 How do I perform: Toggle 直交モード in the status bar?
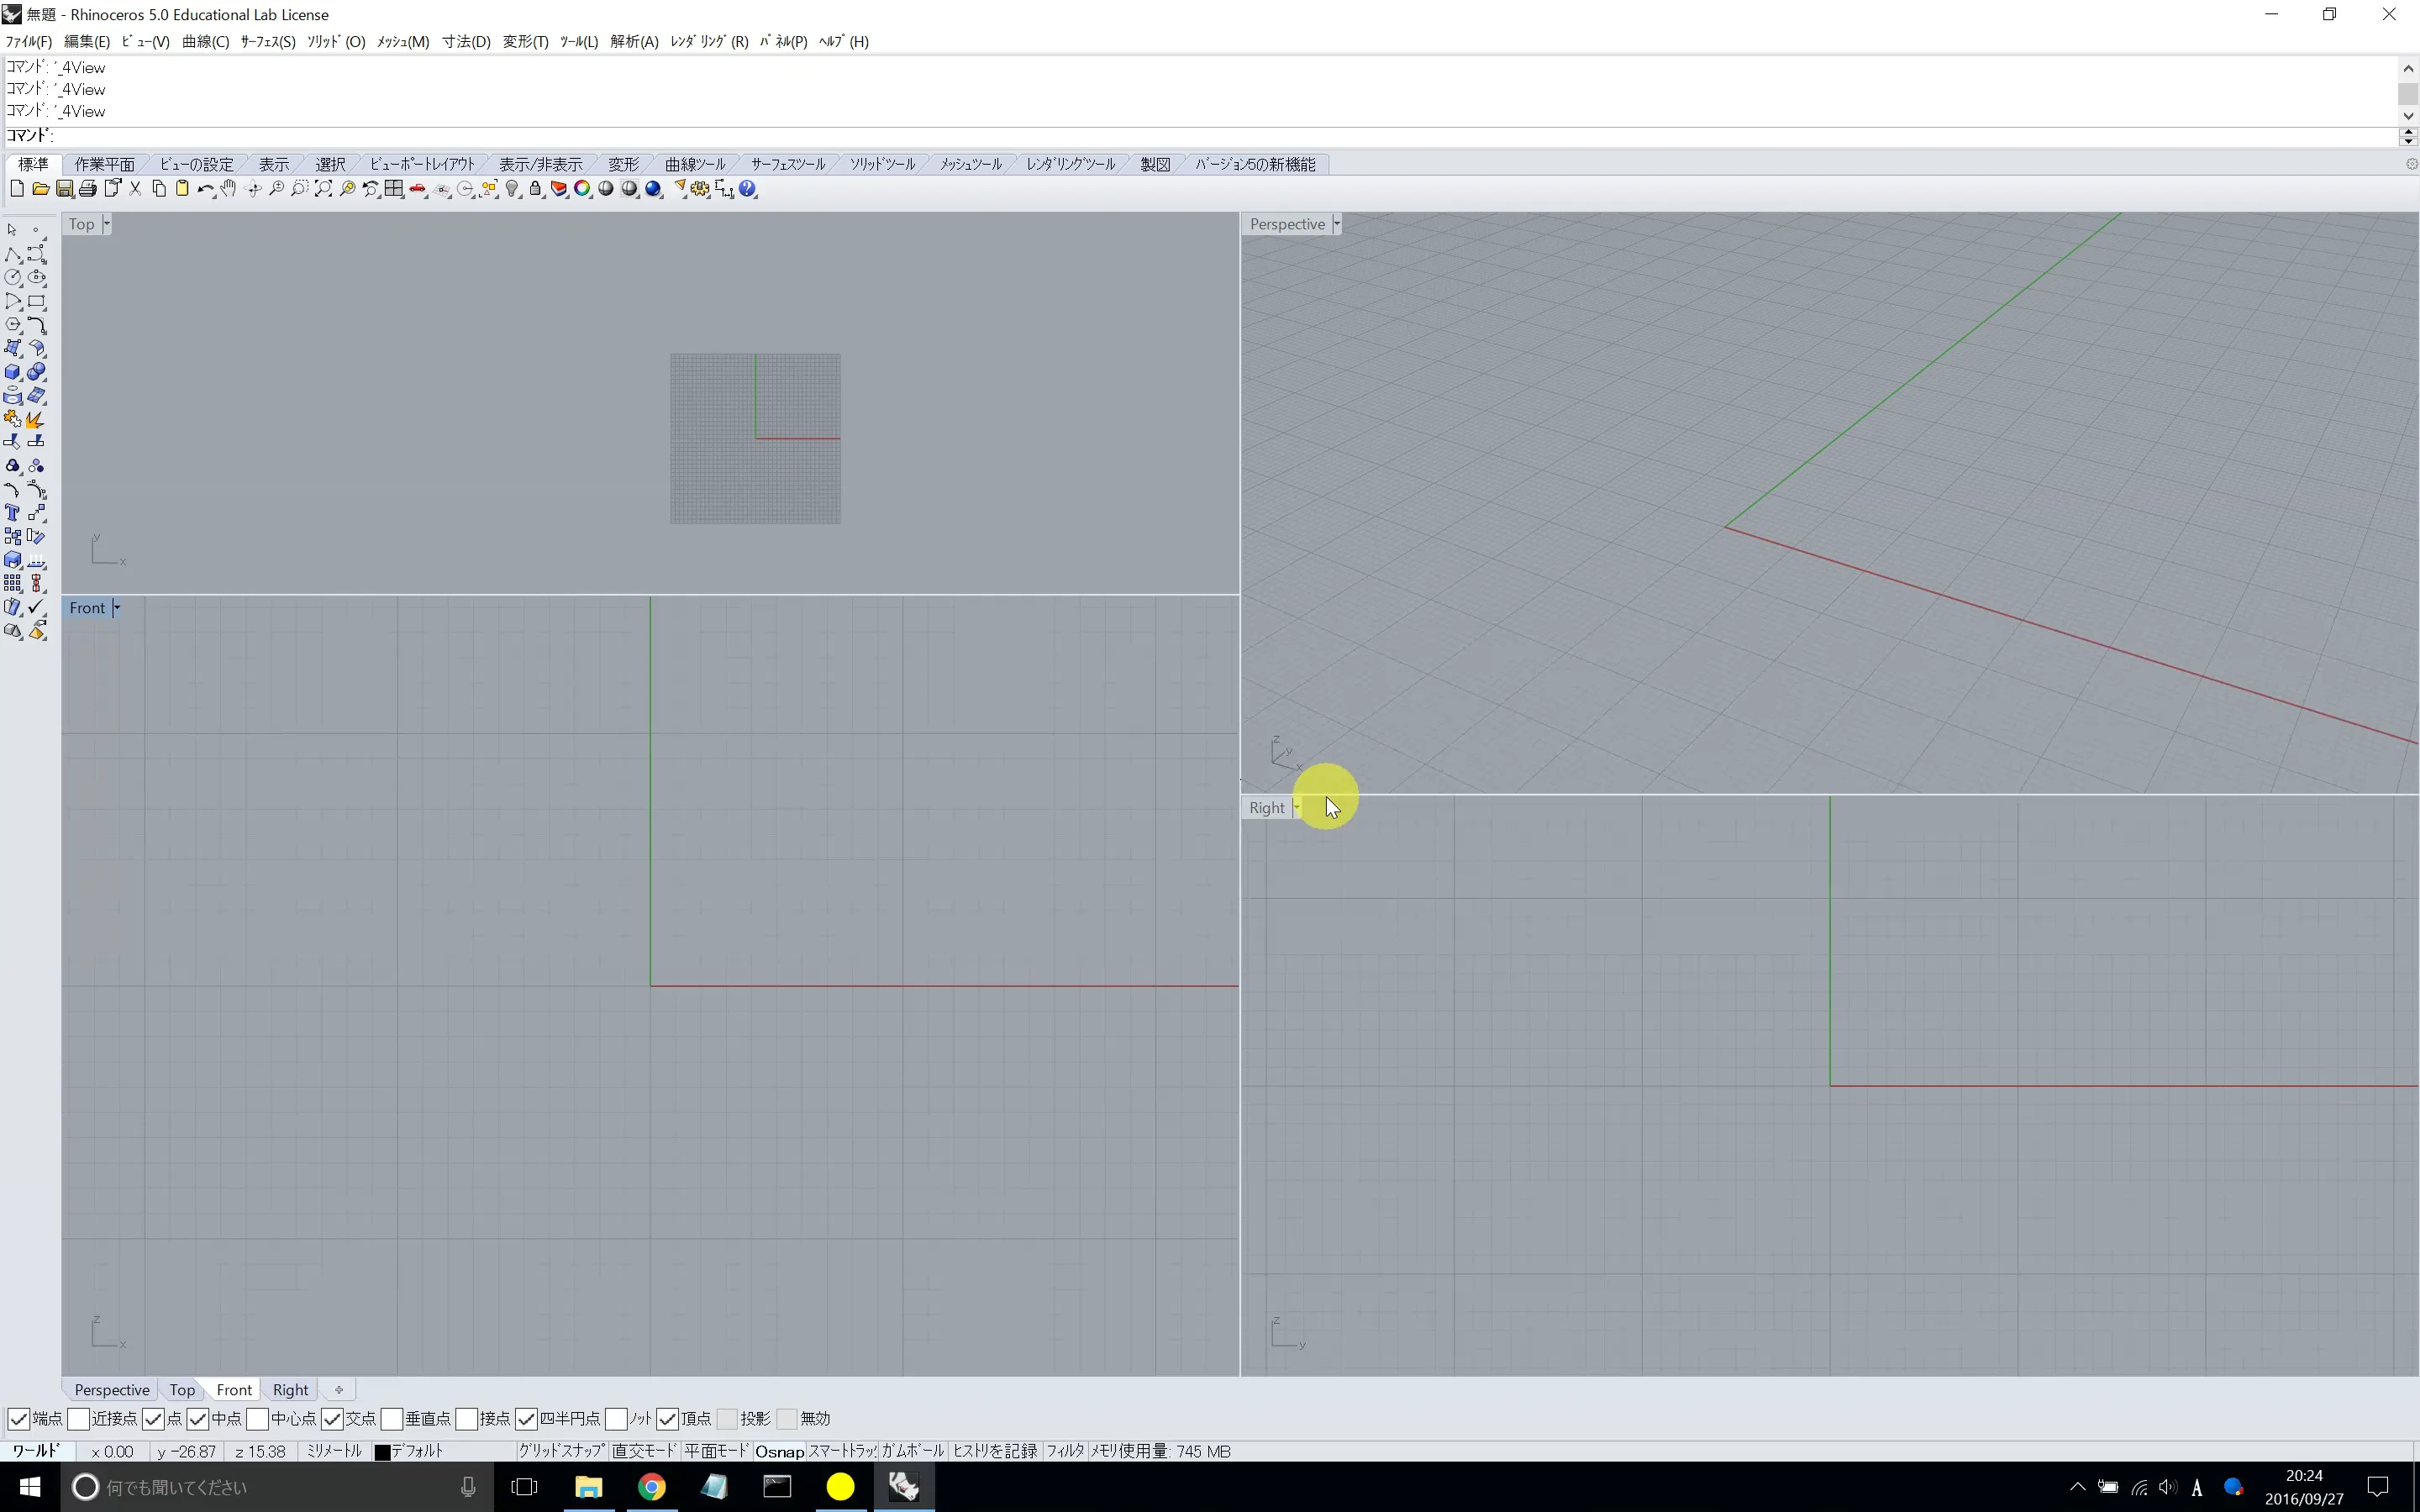click(x=645, y=1451)
